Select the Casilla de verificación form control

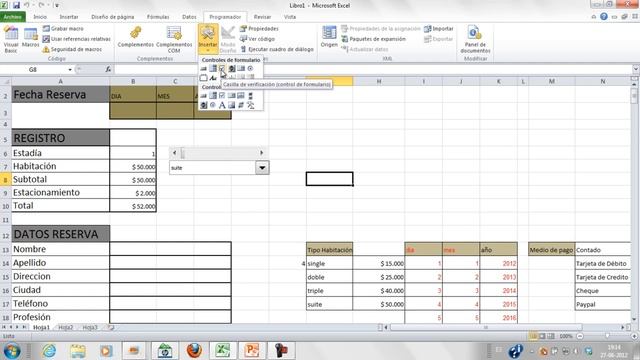[222, 69]
